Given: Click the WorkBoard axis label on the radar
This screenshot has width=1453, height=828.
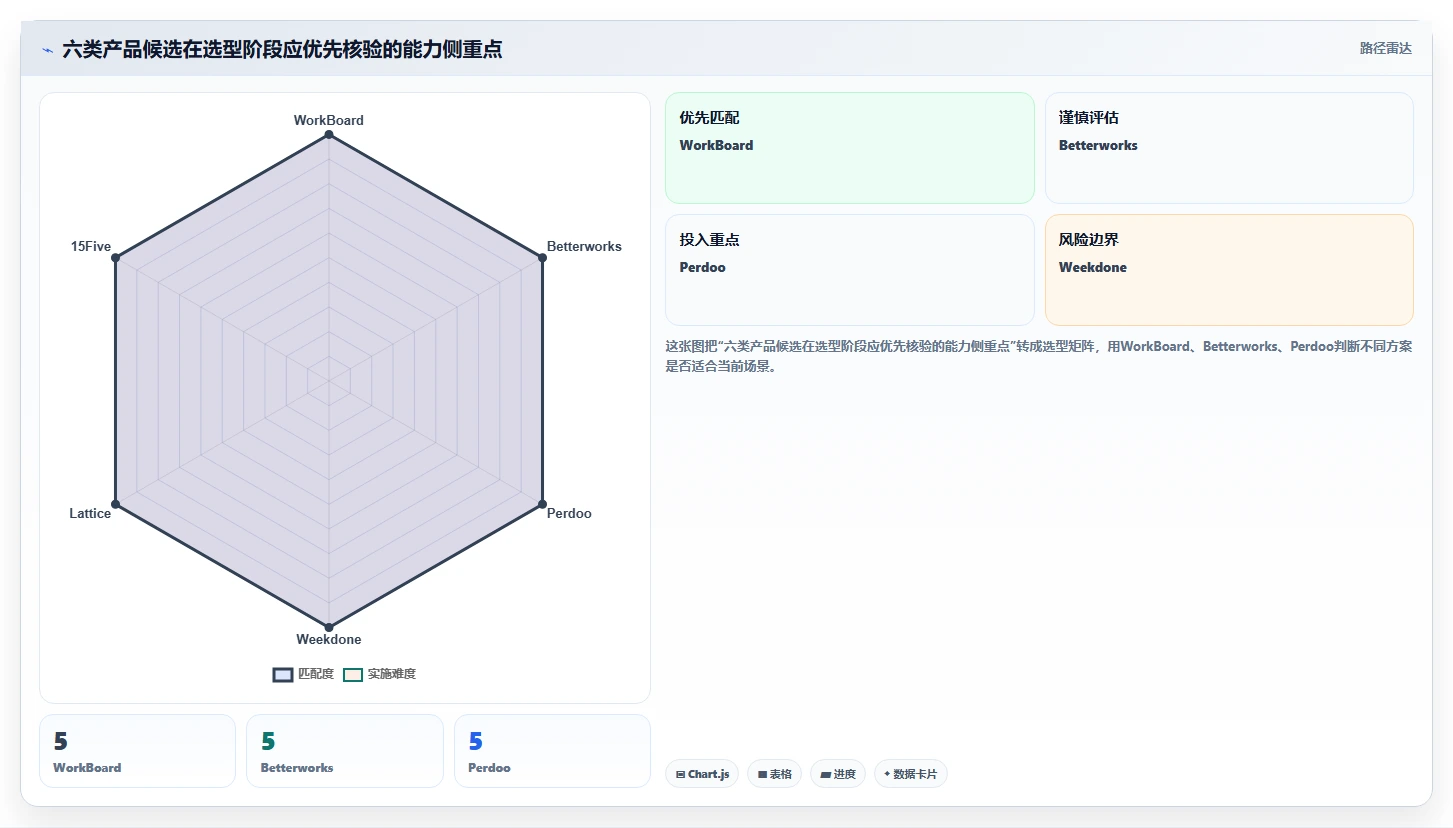Looking at the screenshot, I should (329, 120).
